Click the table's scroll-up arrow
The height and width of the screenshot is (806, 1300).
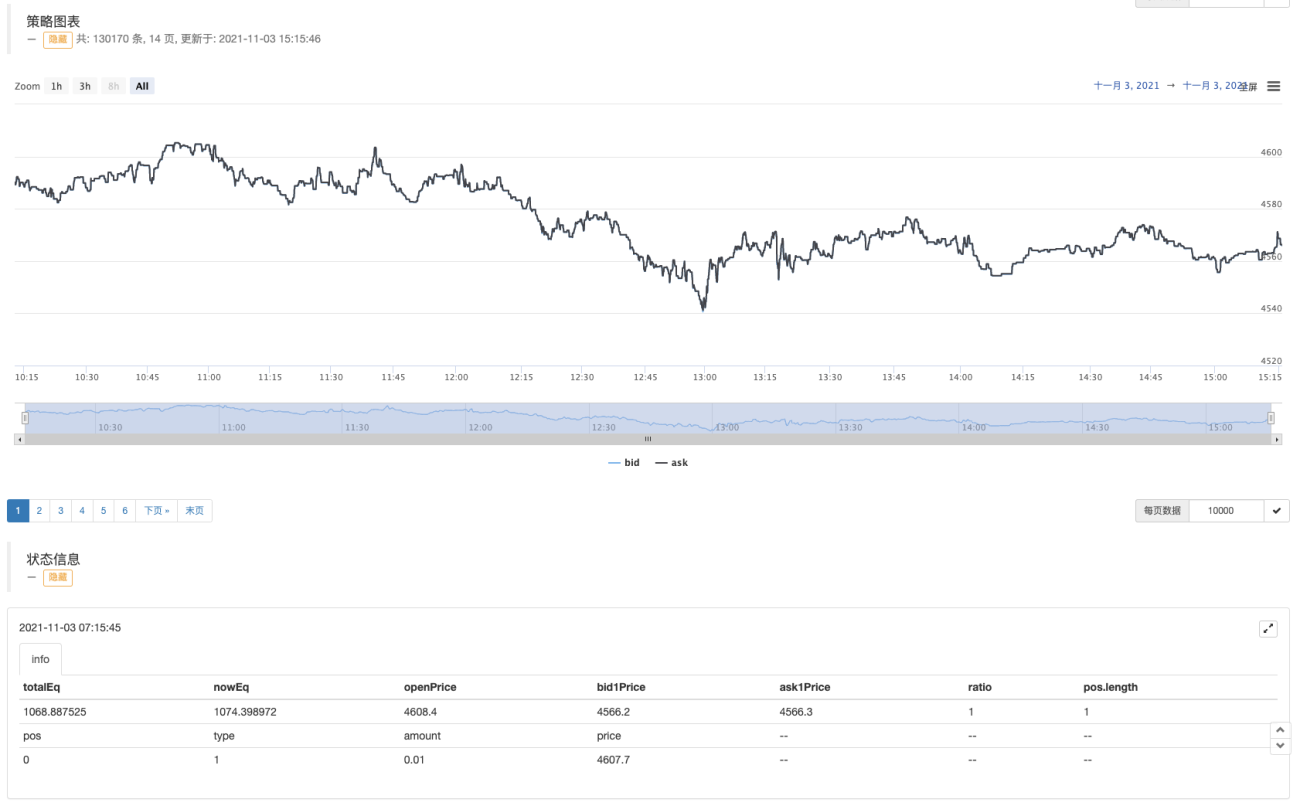point(1279,731)
